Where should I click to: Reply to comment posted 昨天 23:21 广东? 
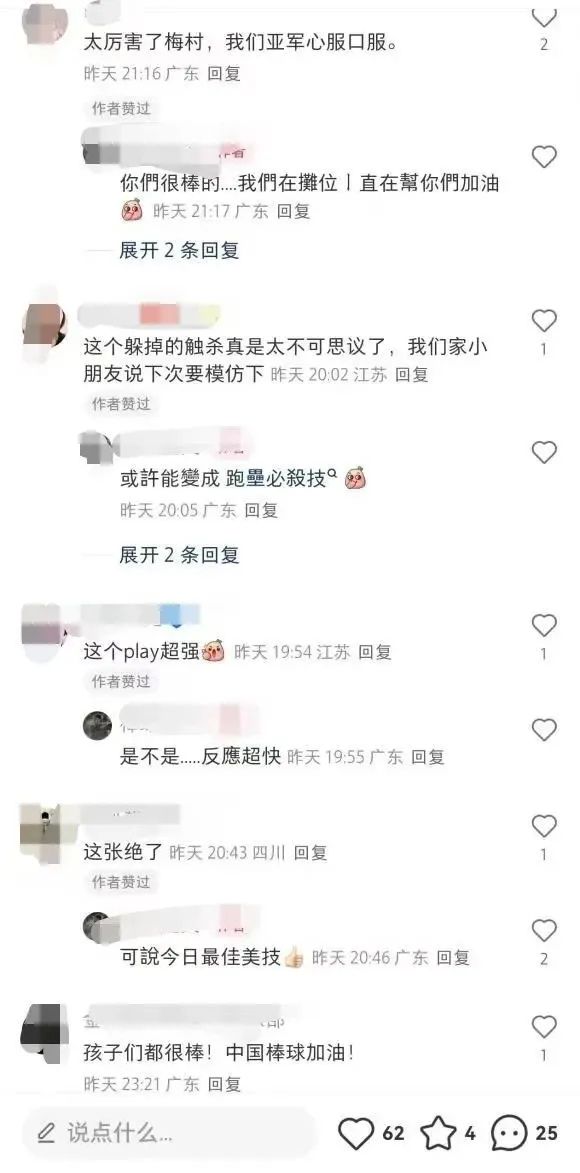coord(224,1083)
